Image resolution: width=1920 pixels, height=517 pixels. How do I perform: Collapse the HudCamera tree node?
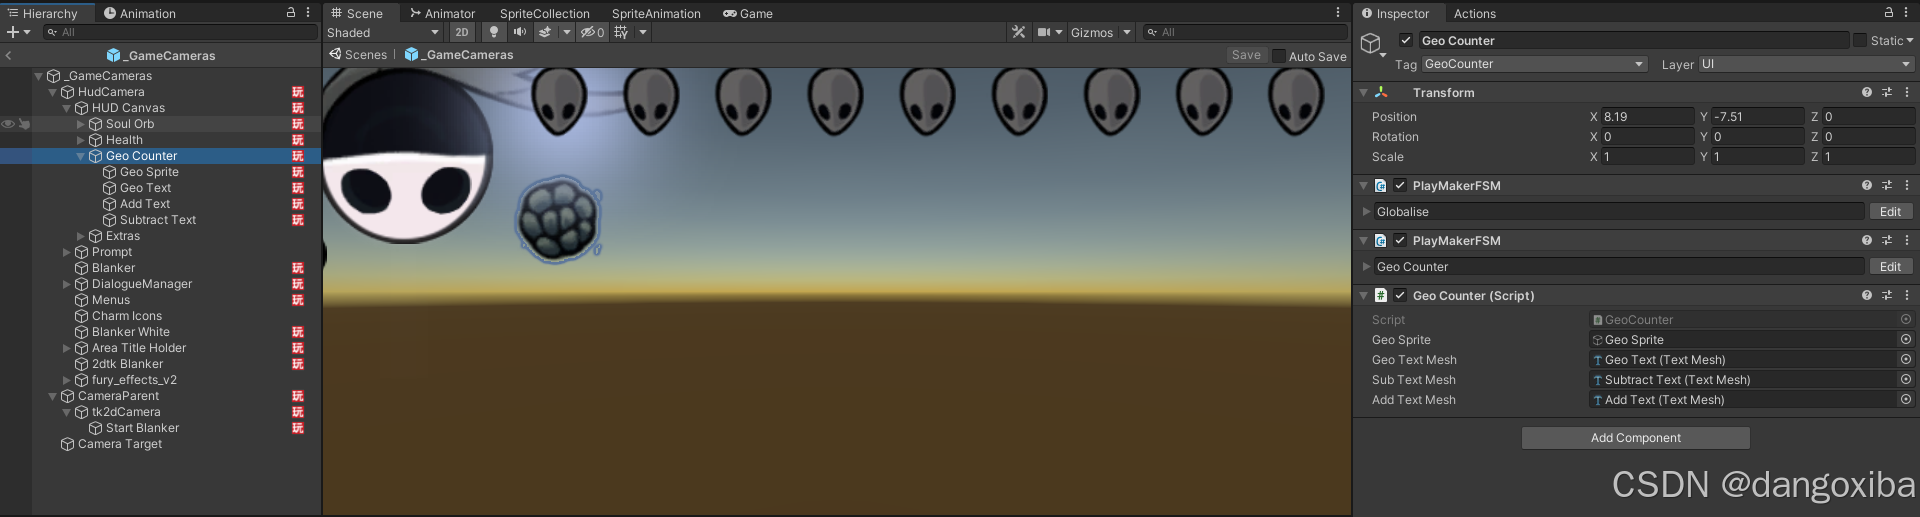(x=53, y=92)
